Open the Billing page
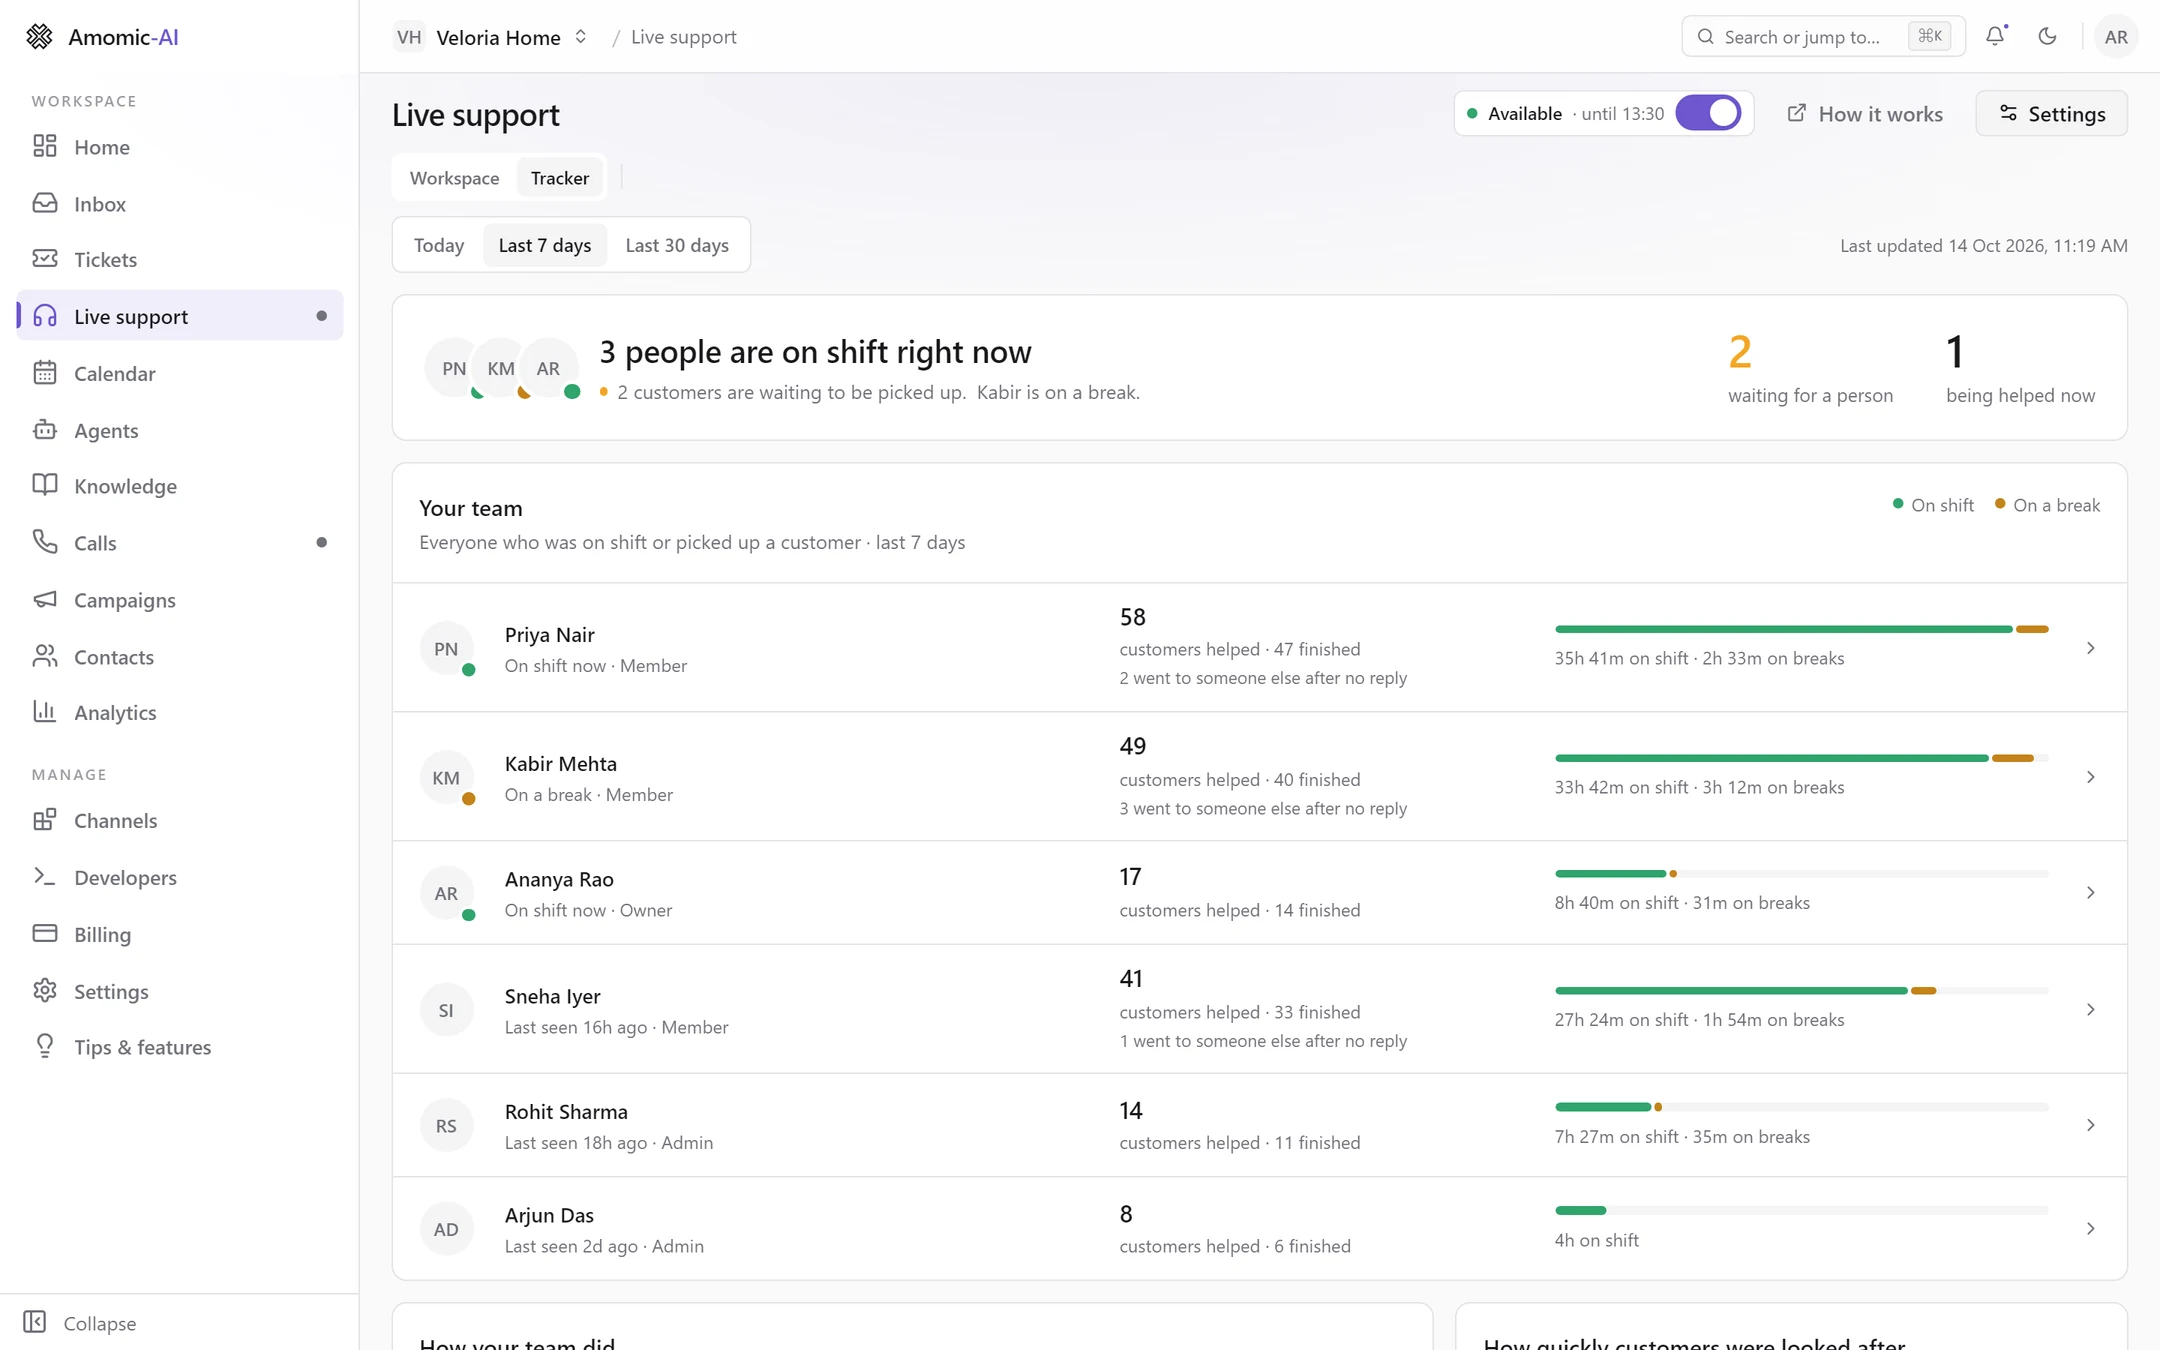 (x=180, y=934)
